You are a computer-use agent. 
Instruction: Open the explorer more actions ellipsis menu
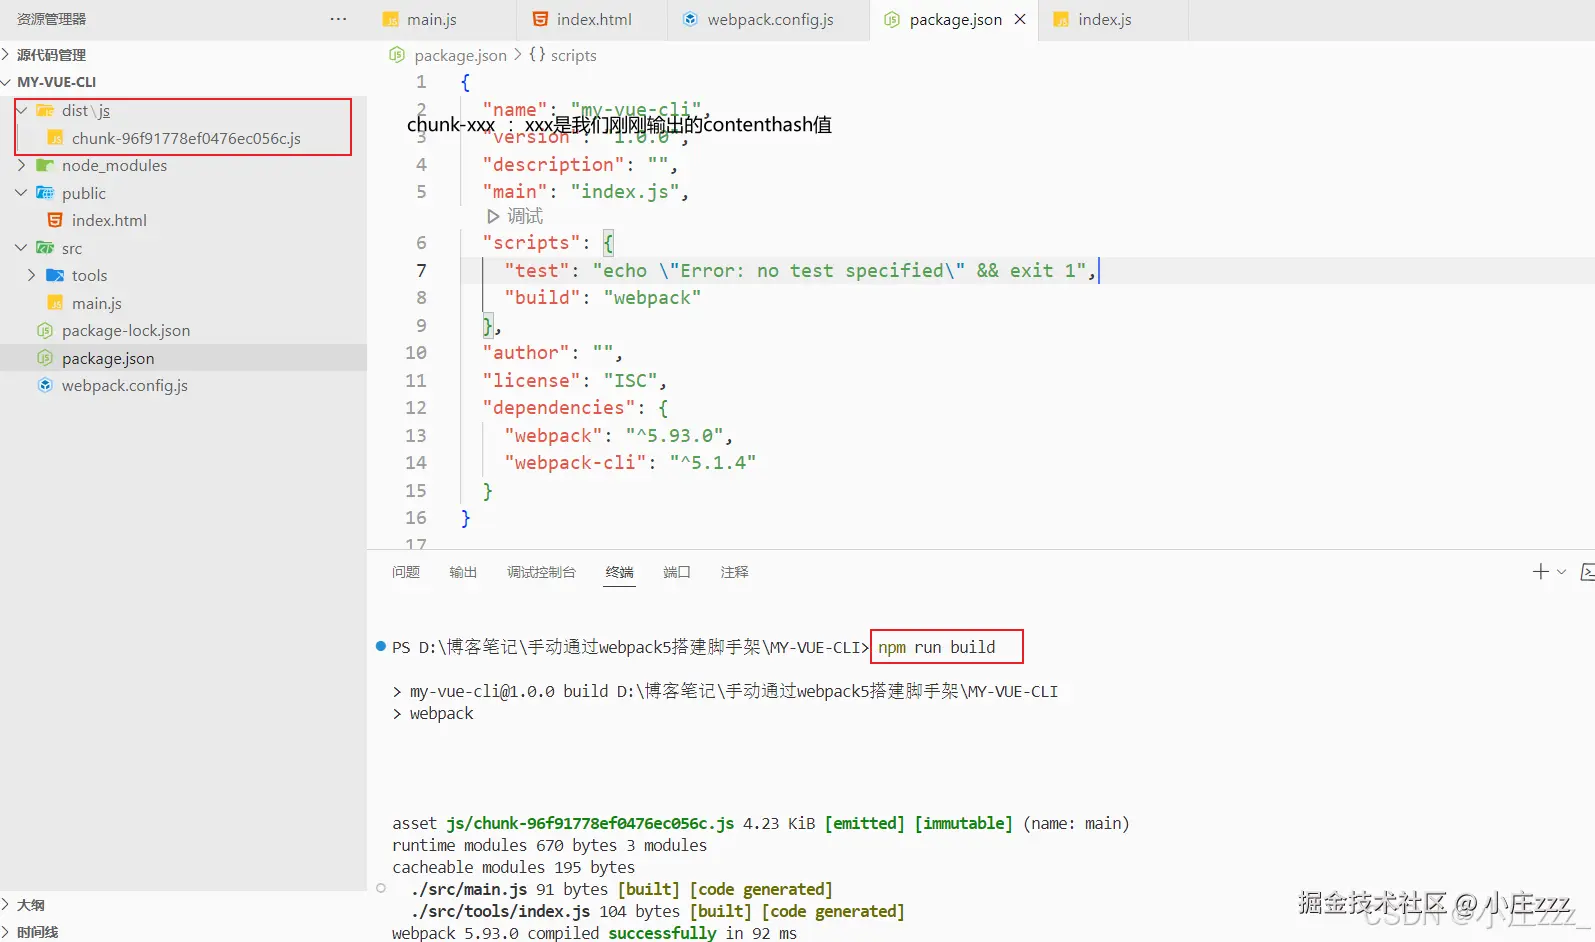[338, 19]
